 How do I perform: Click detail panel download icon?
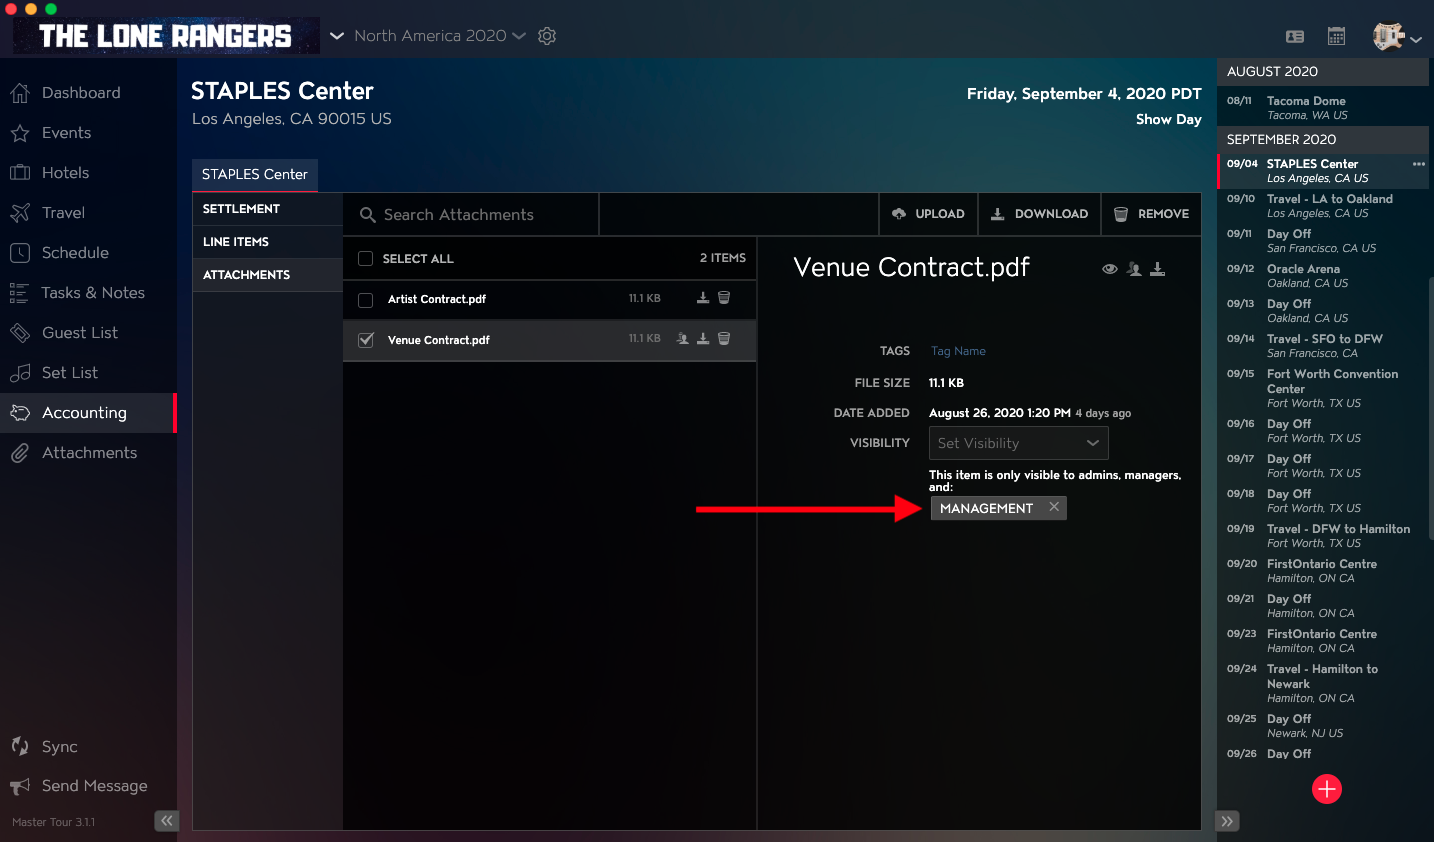point(1158,269)
